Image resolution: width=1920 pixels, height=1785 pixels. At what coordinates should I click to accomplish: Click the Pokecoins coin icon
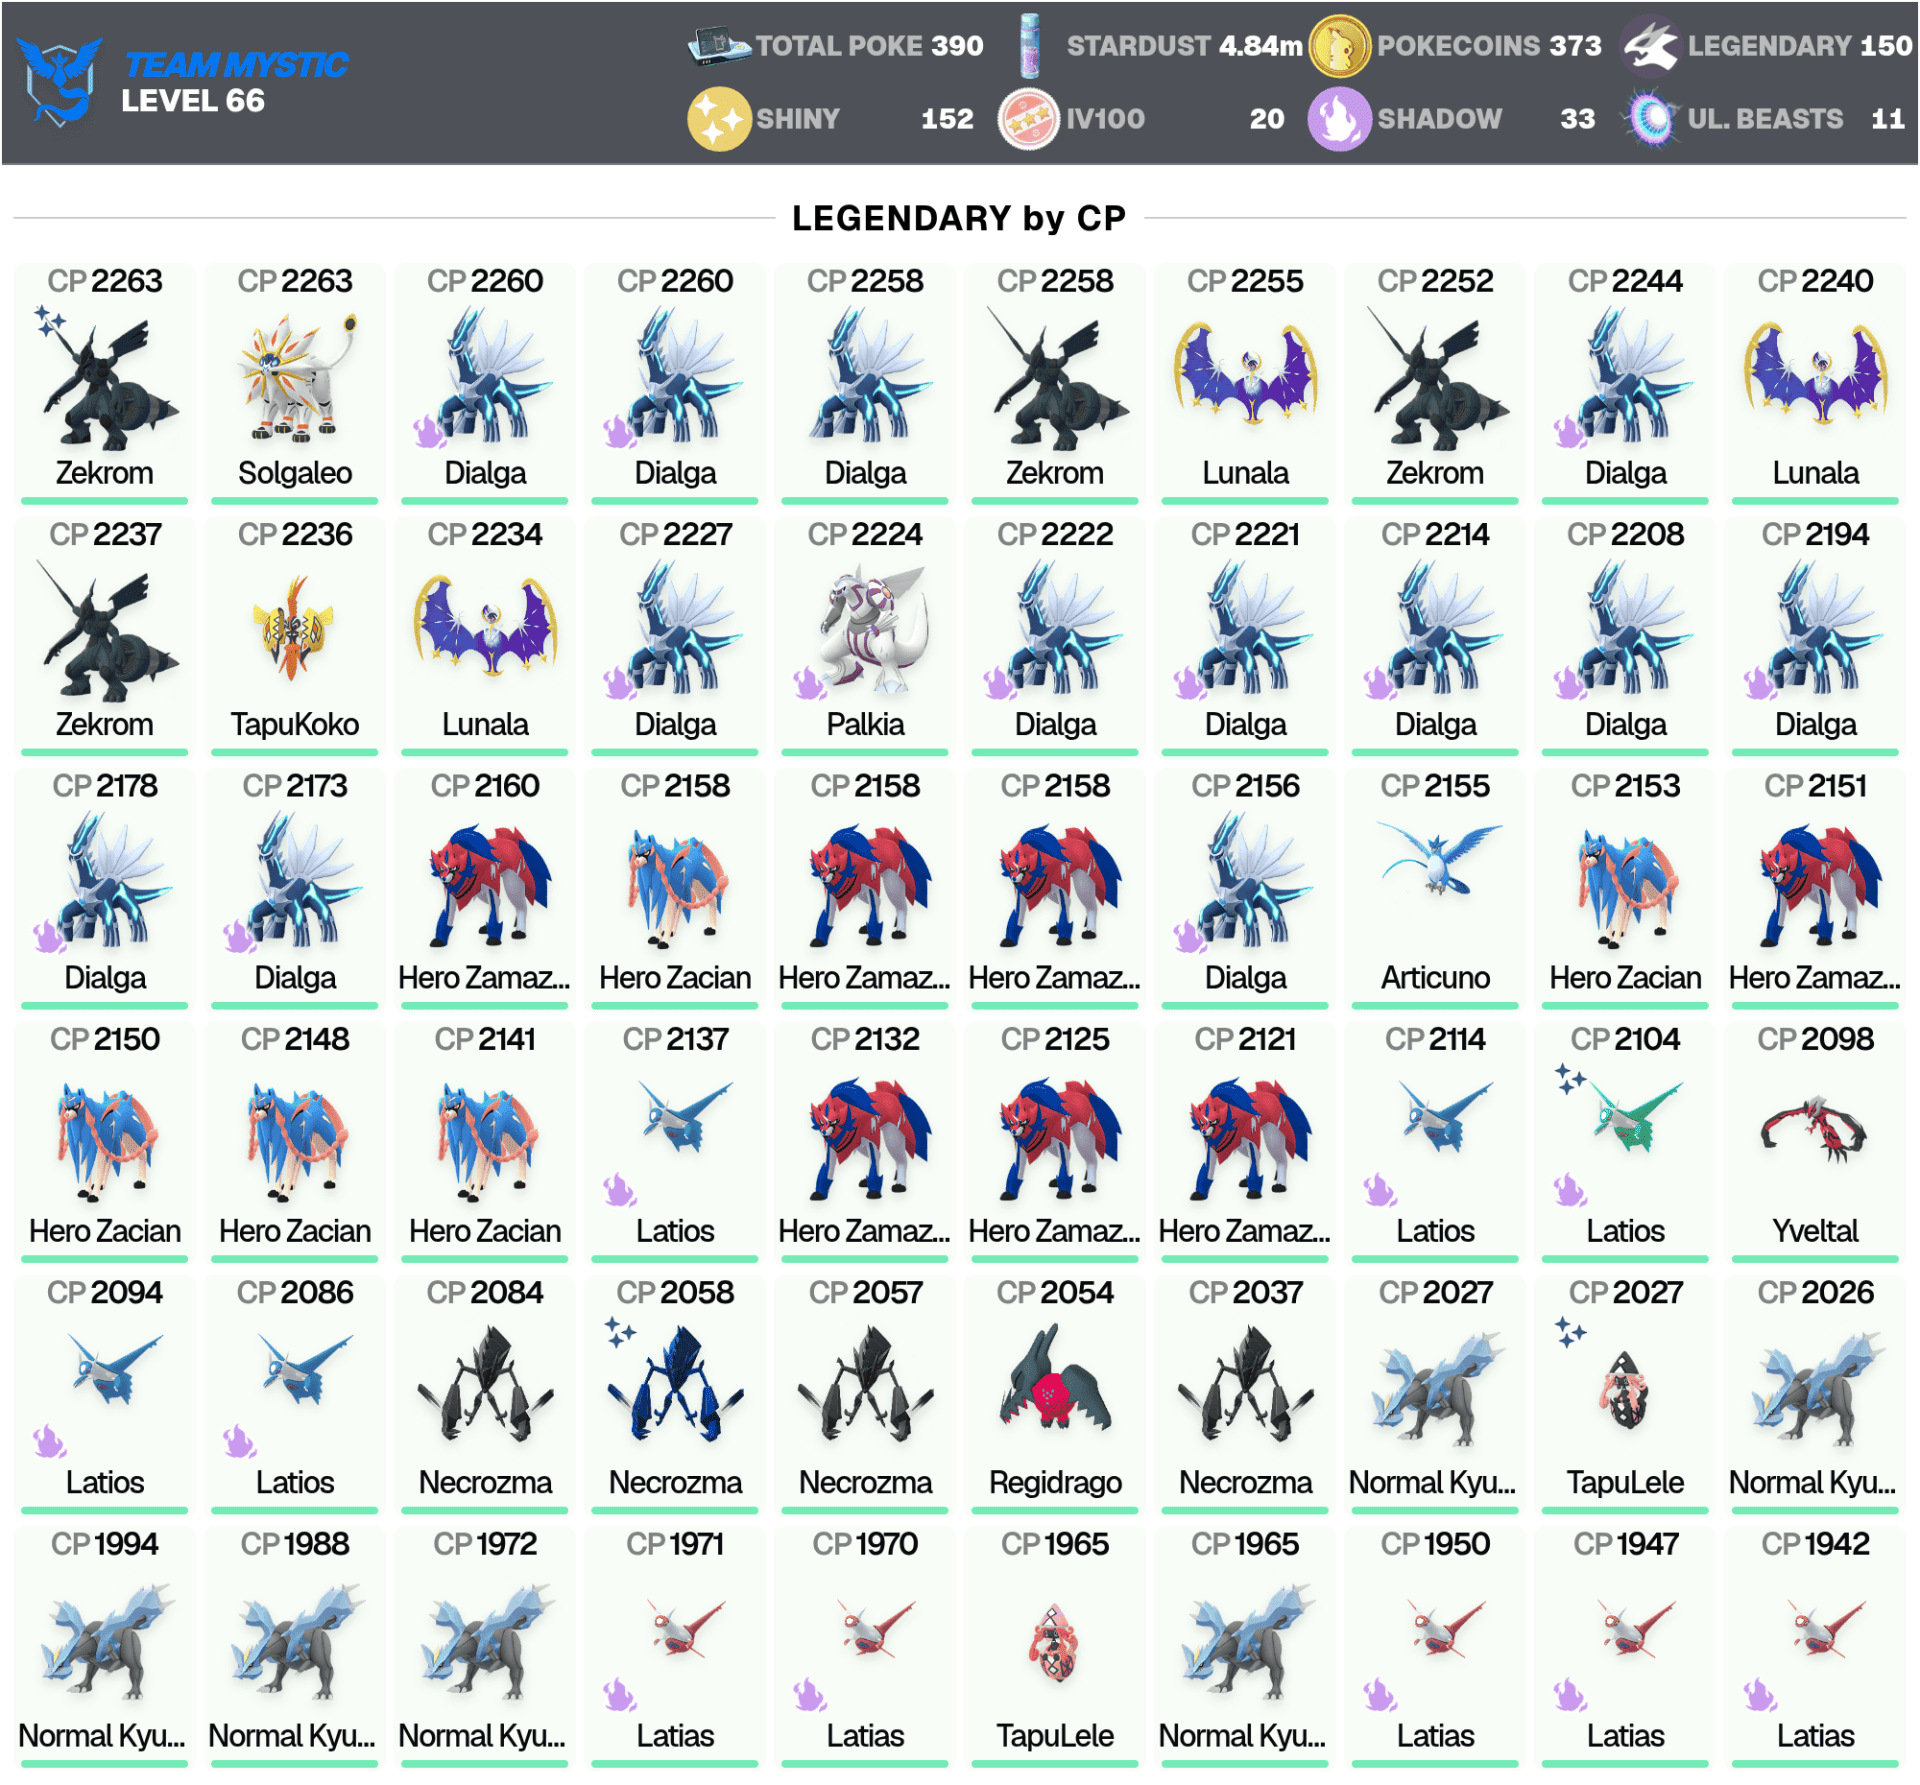click(1338, 46)
